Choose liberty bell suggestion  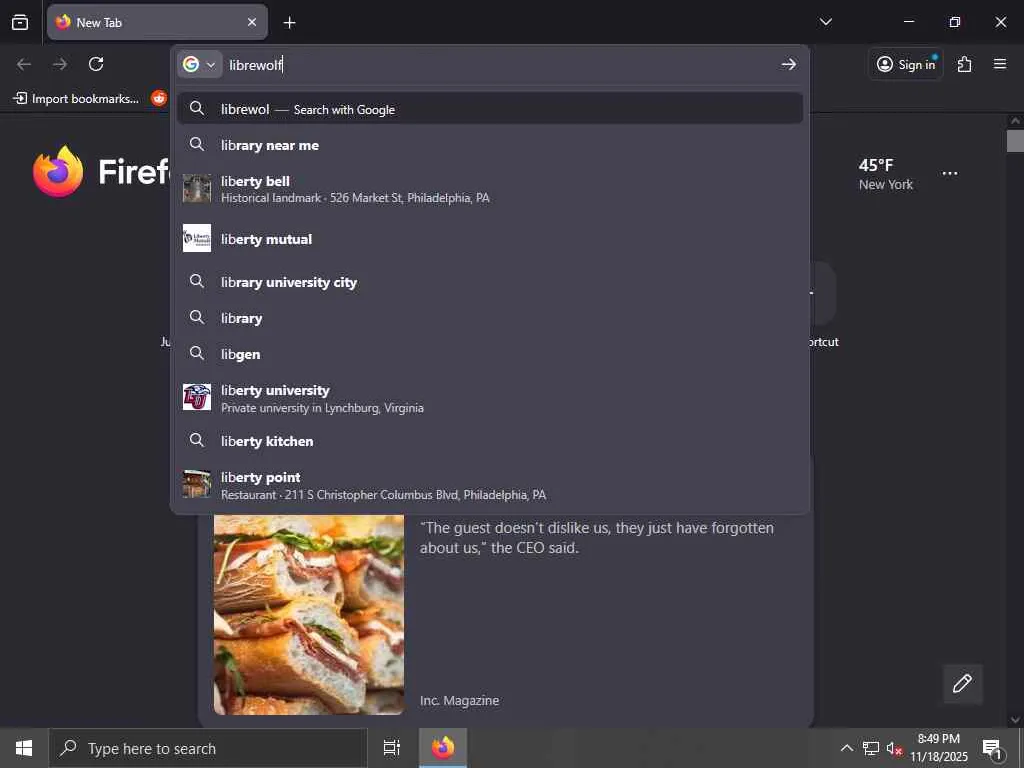(x=490, y=189)
